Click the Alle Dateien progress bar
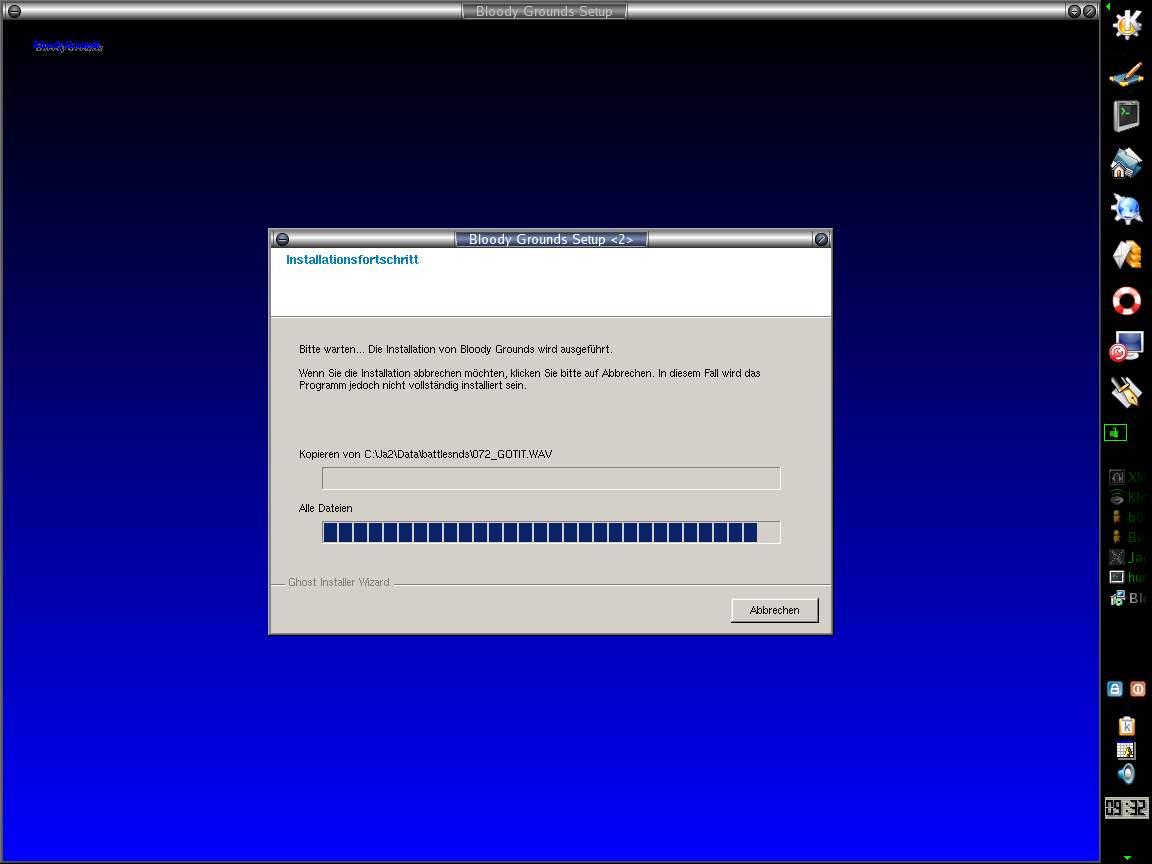 pos(550,532)
